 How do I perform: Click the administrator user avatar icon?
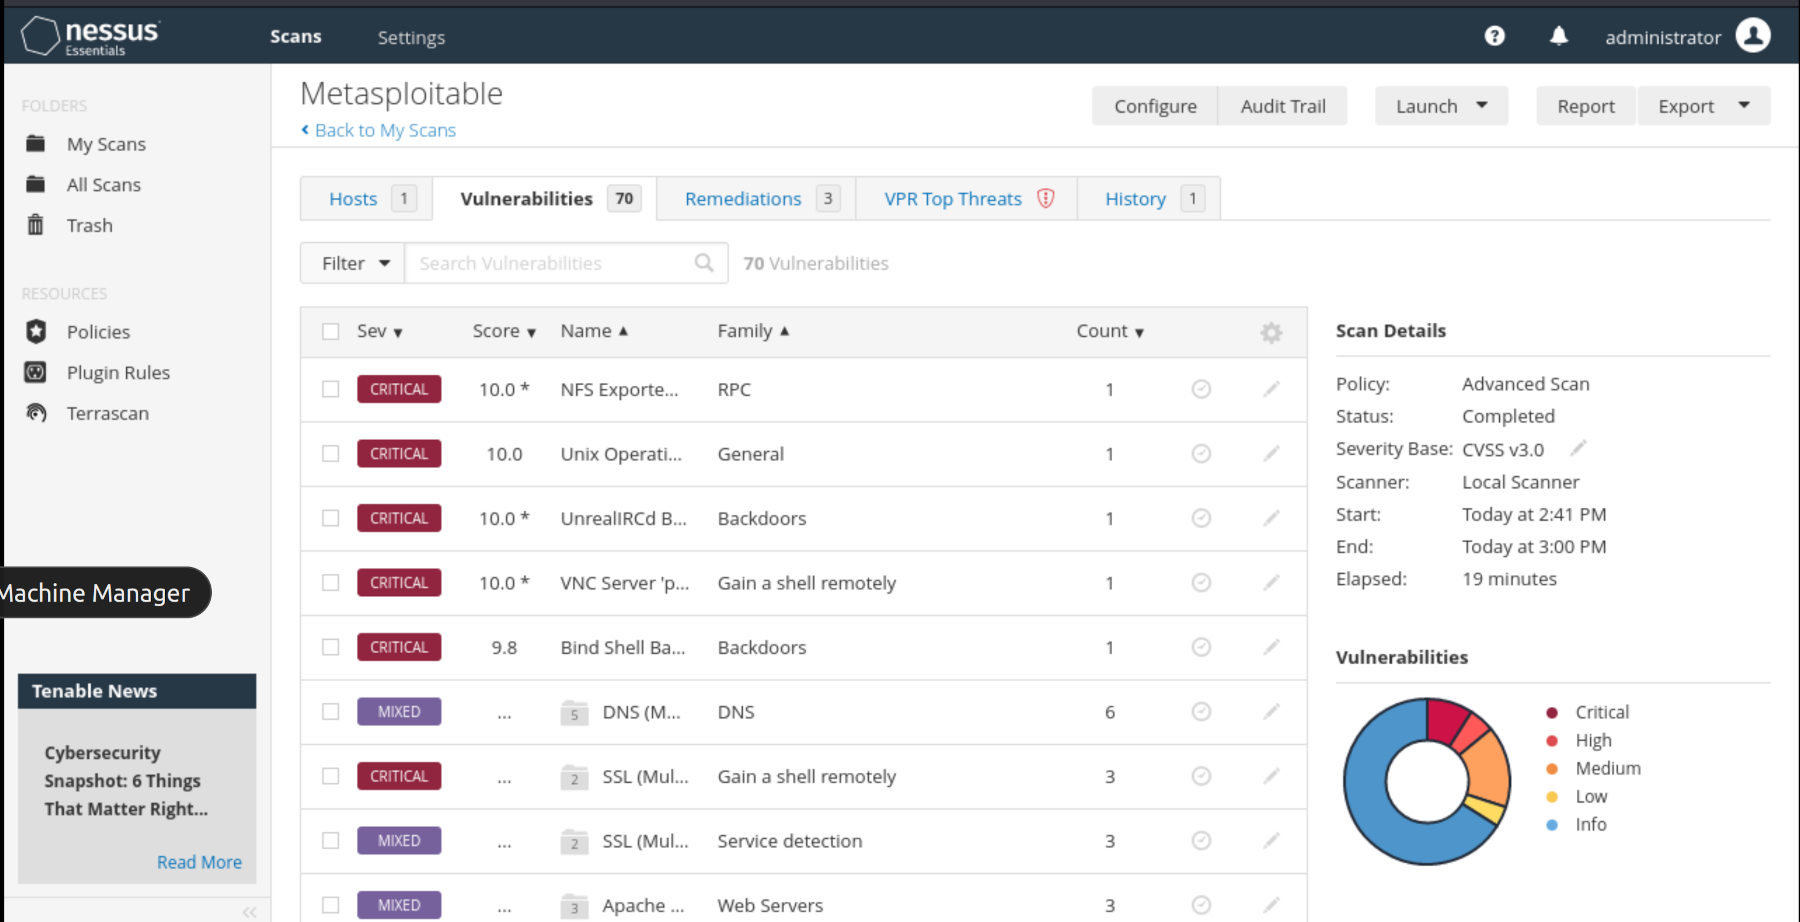[x=1753, y=36]
